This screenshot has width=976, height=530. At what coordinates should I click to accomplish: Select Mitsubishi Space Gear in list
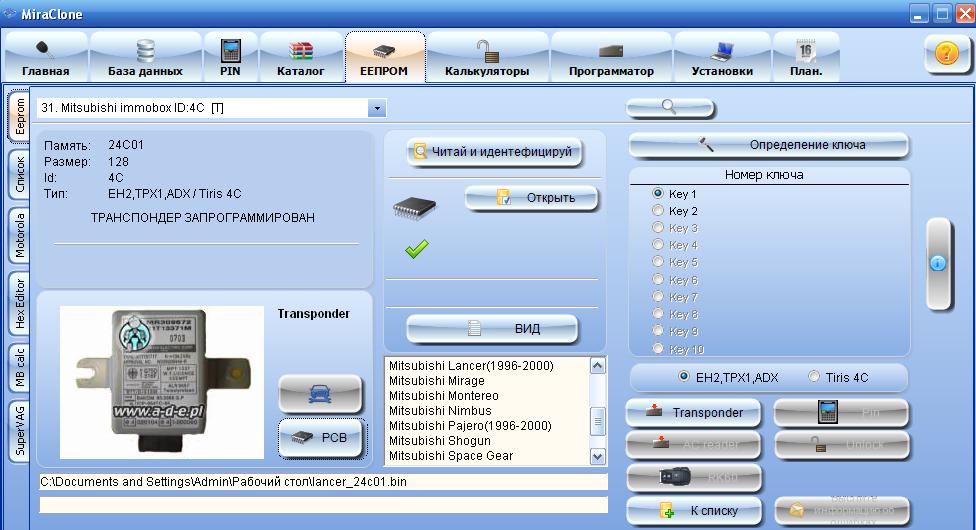click(451, 455)
